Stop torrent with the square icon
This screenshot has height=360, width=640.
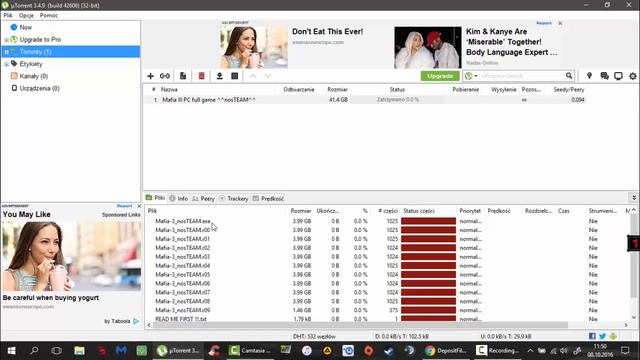[x=235, y=76]
